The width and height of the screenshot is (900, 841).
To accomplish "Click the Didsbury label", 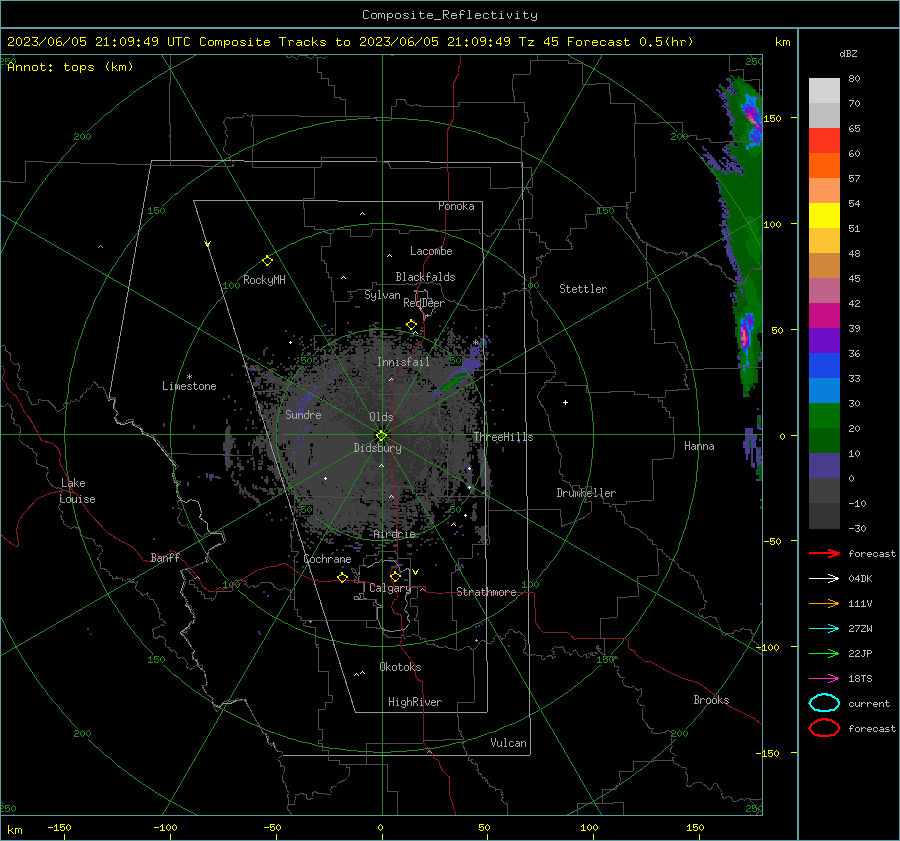I will (x=378, y=448).
